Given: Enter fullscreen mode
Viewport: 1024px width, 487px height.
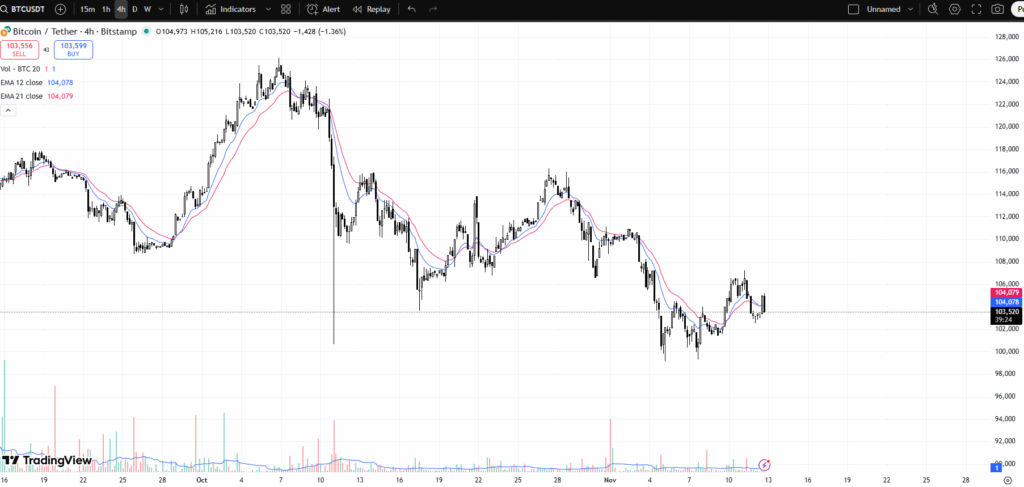Looking at the screenshot, I should click(976, 9).
